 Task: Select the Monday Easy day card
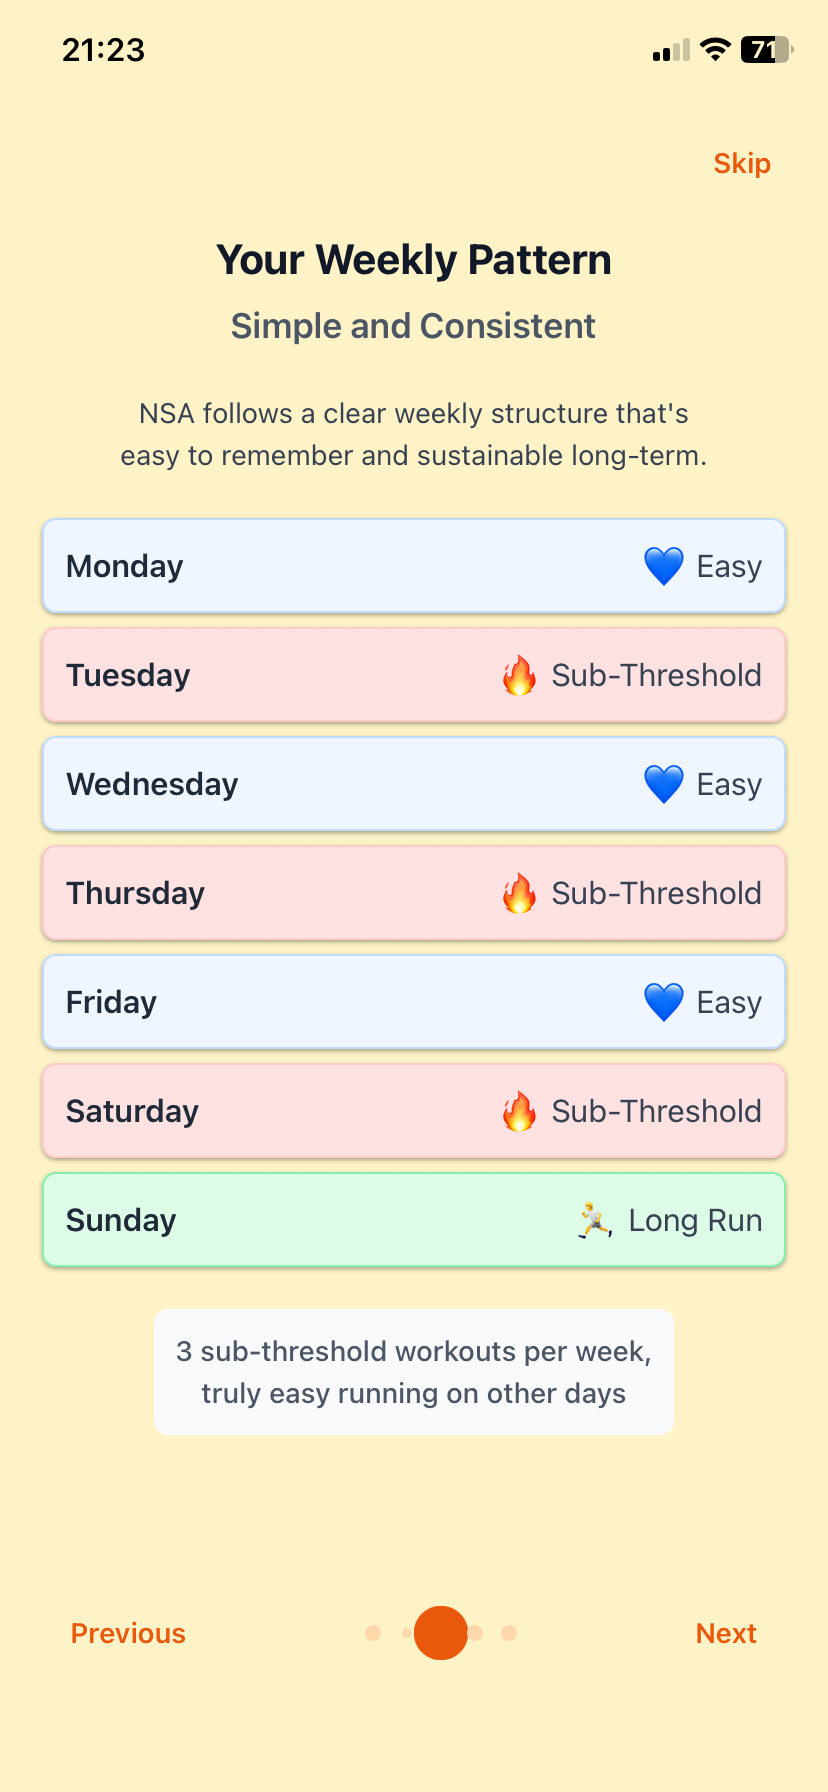coord(414,566)
